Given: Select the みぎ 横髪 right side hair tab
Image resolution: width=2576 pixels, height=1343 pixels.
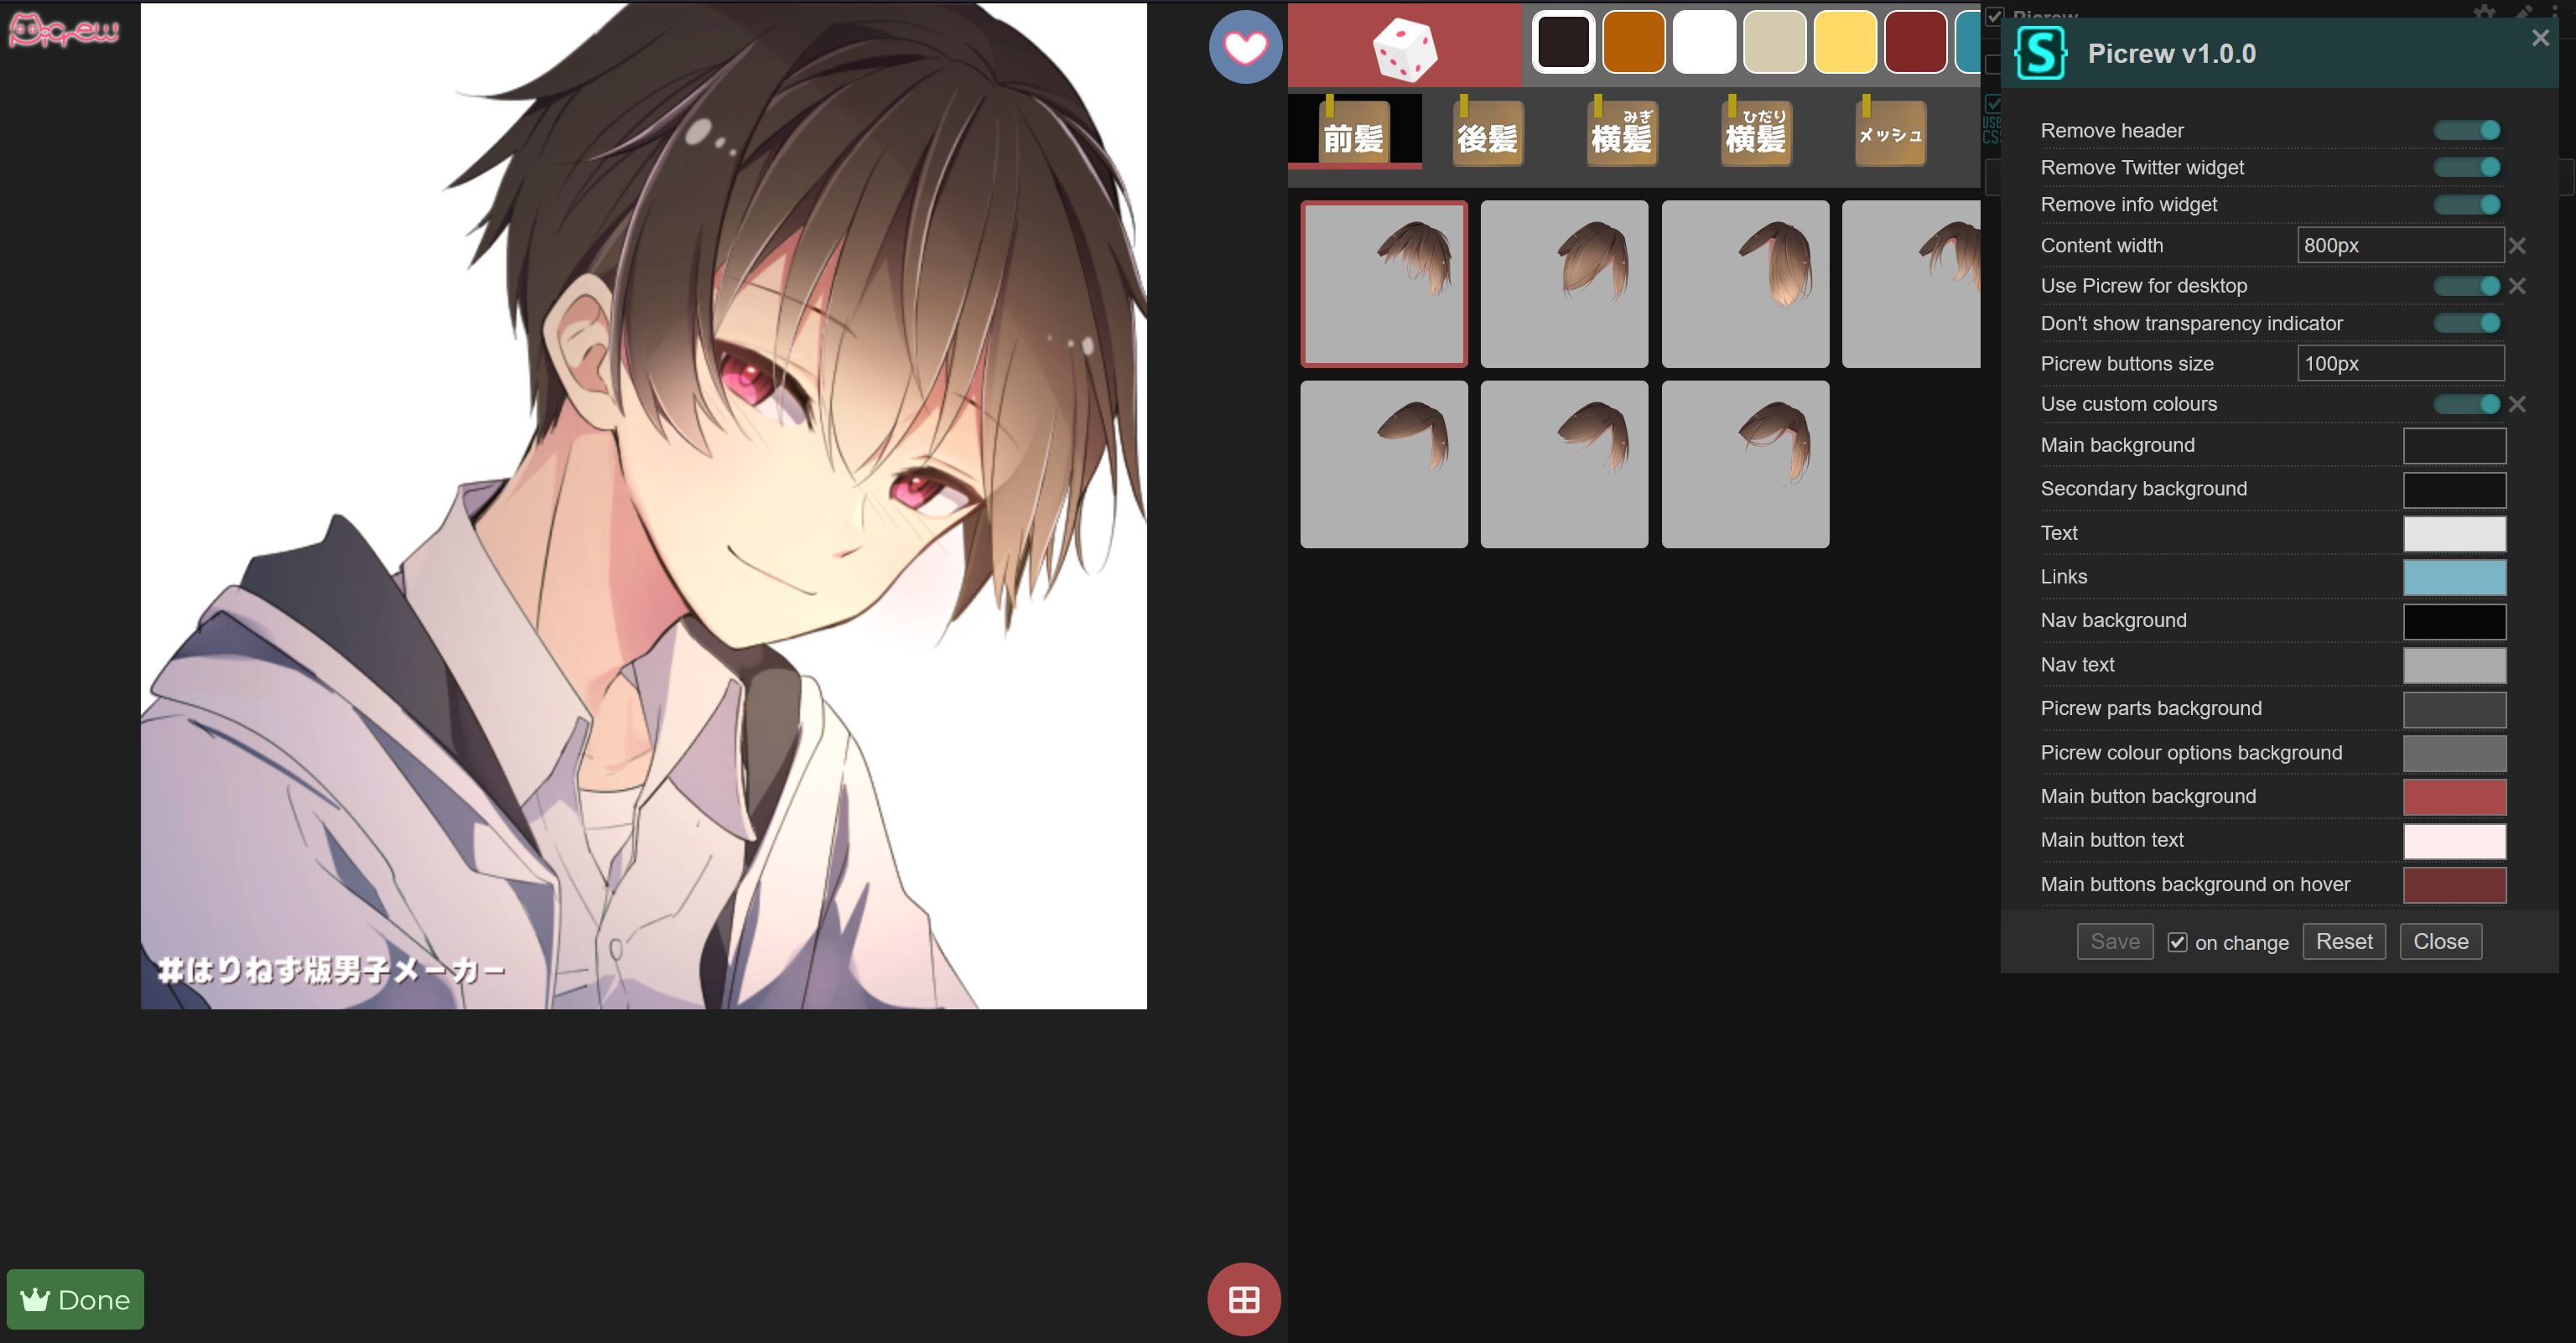Looking at the screenshot, I should click(1622, 132).
